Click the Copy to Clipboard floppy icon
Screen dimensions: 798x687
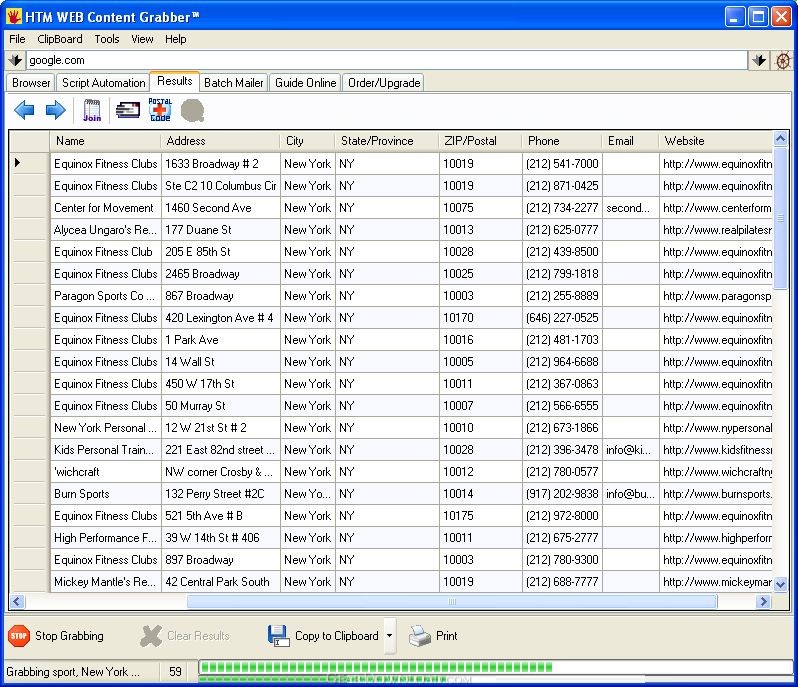point(278,636)
